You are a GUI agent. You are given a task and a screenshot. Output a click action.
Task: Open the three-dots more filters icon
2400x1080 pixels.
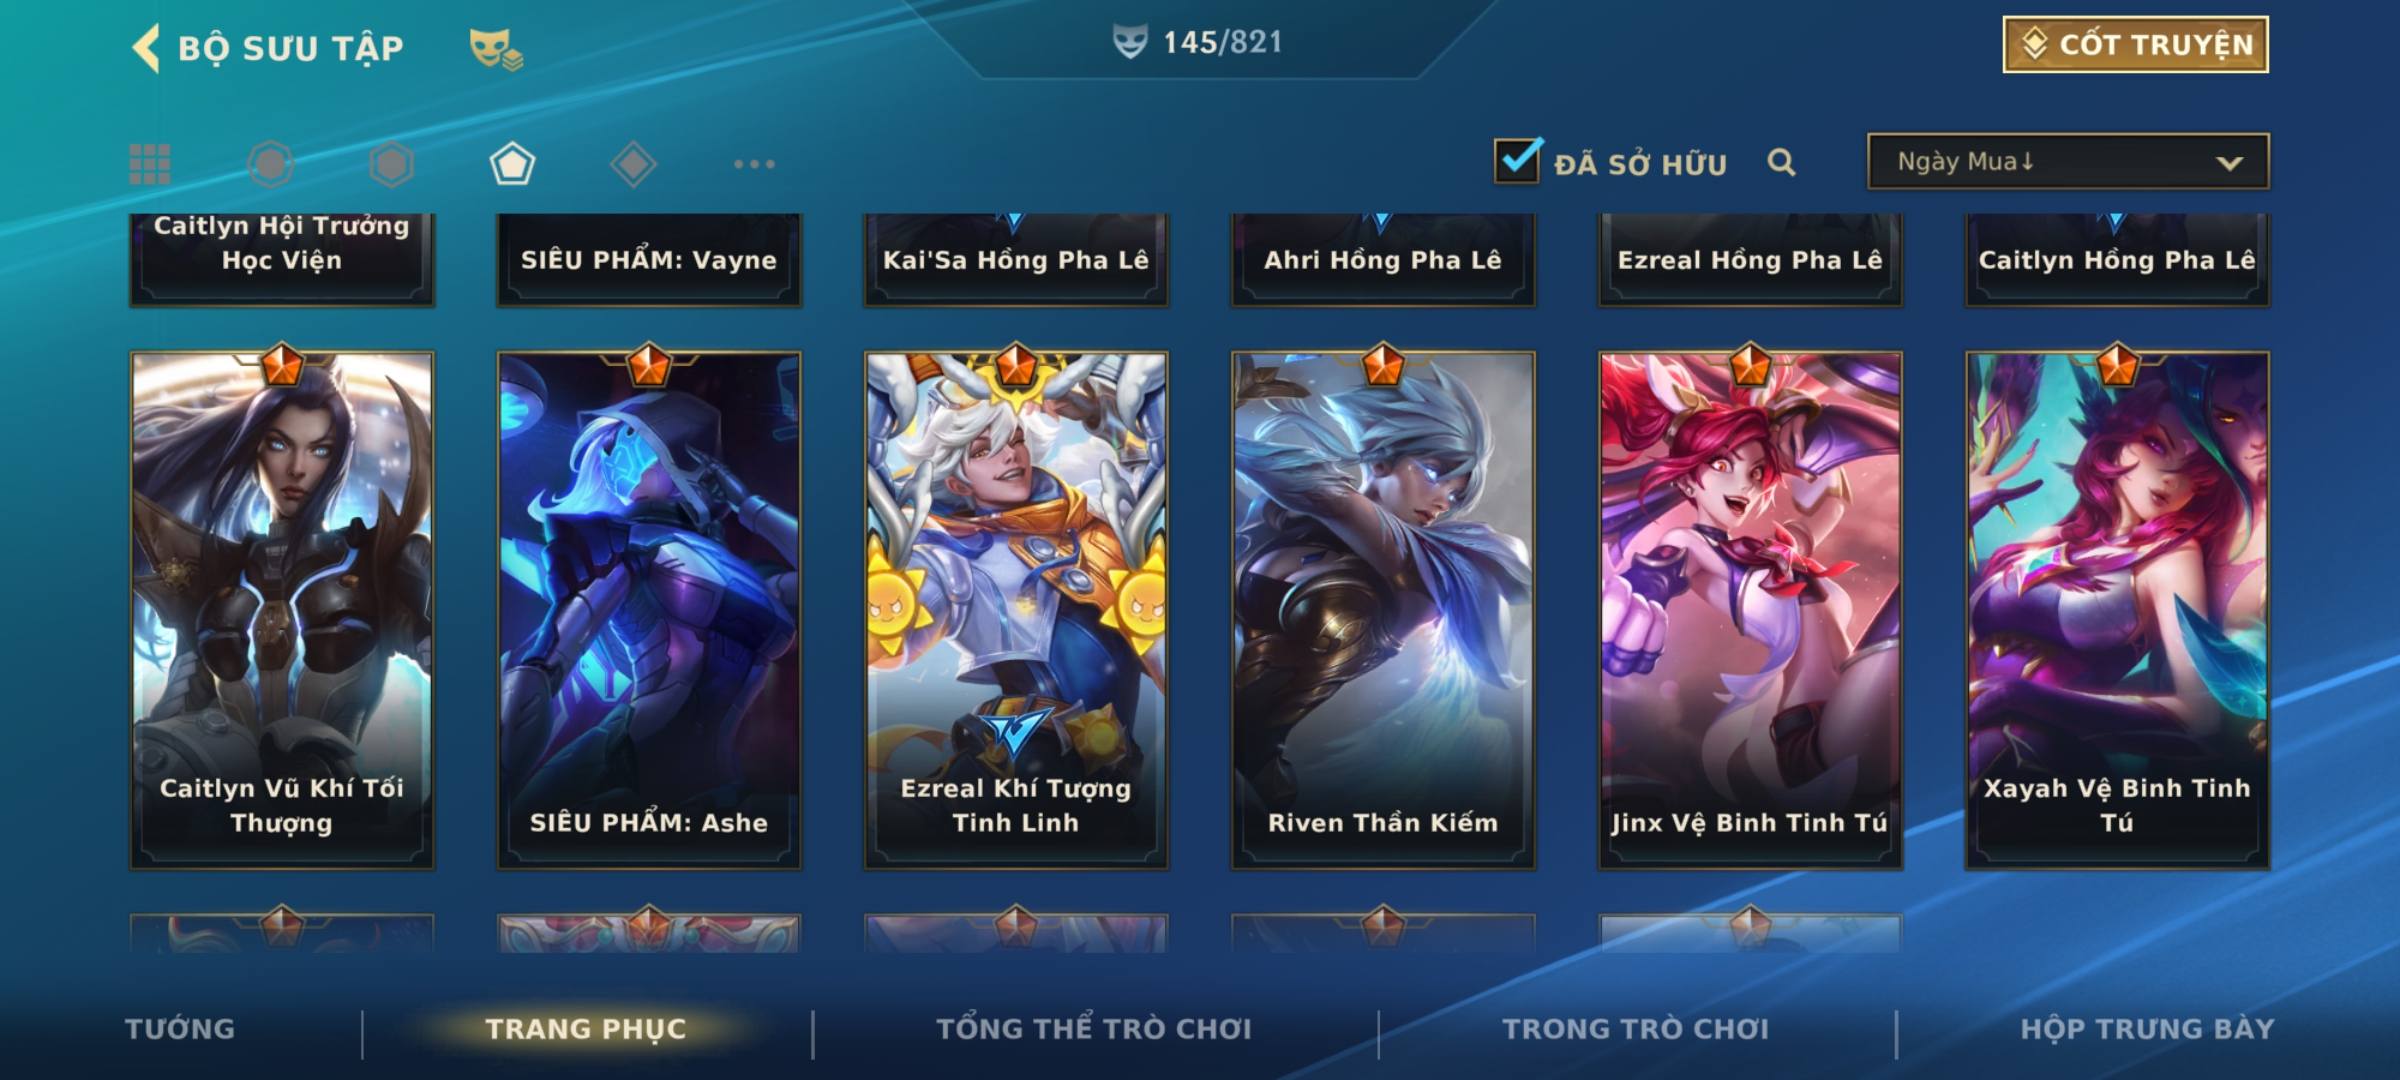[754, 164]
